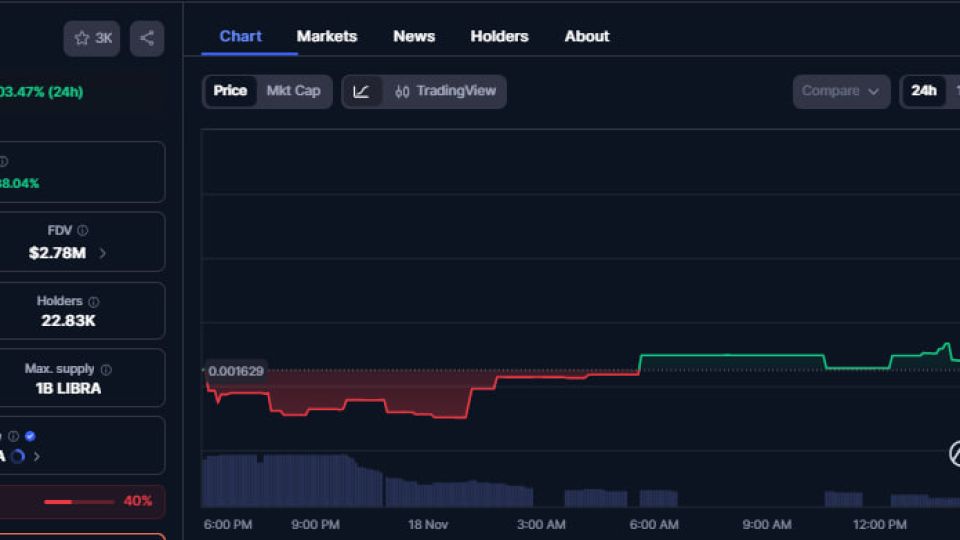Open the Markets tab

click(326, 36)
